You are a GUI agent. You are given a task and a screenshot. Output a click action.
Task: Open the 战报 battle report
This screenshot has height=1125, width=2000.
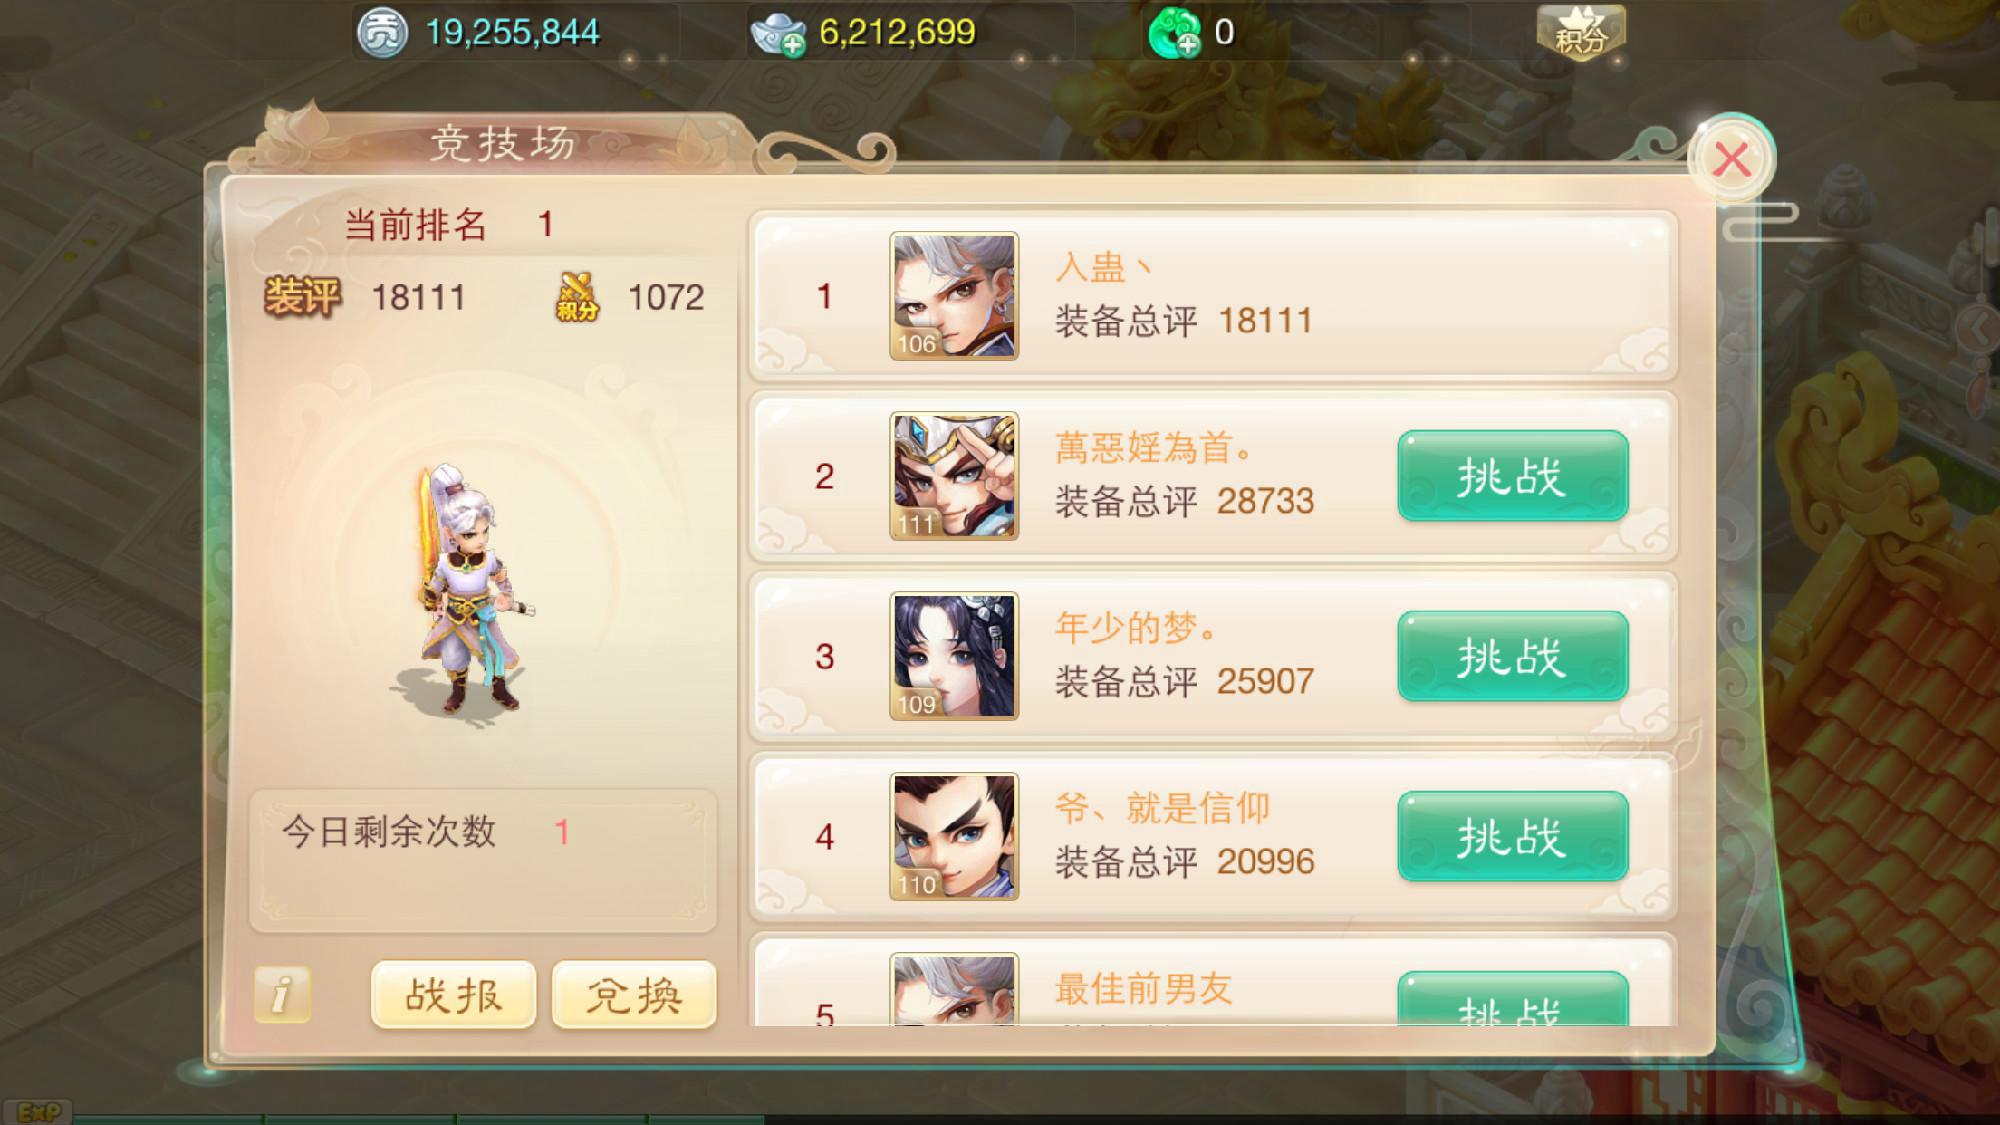pos(453,995)
